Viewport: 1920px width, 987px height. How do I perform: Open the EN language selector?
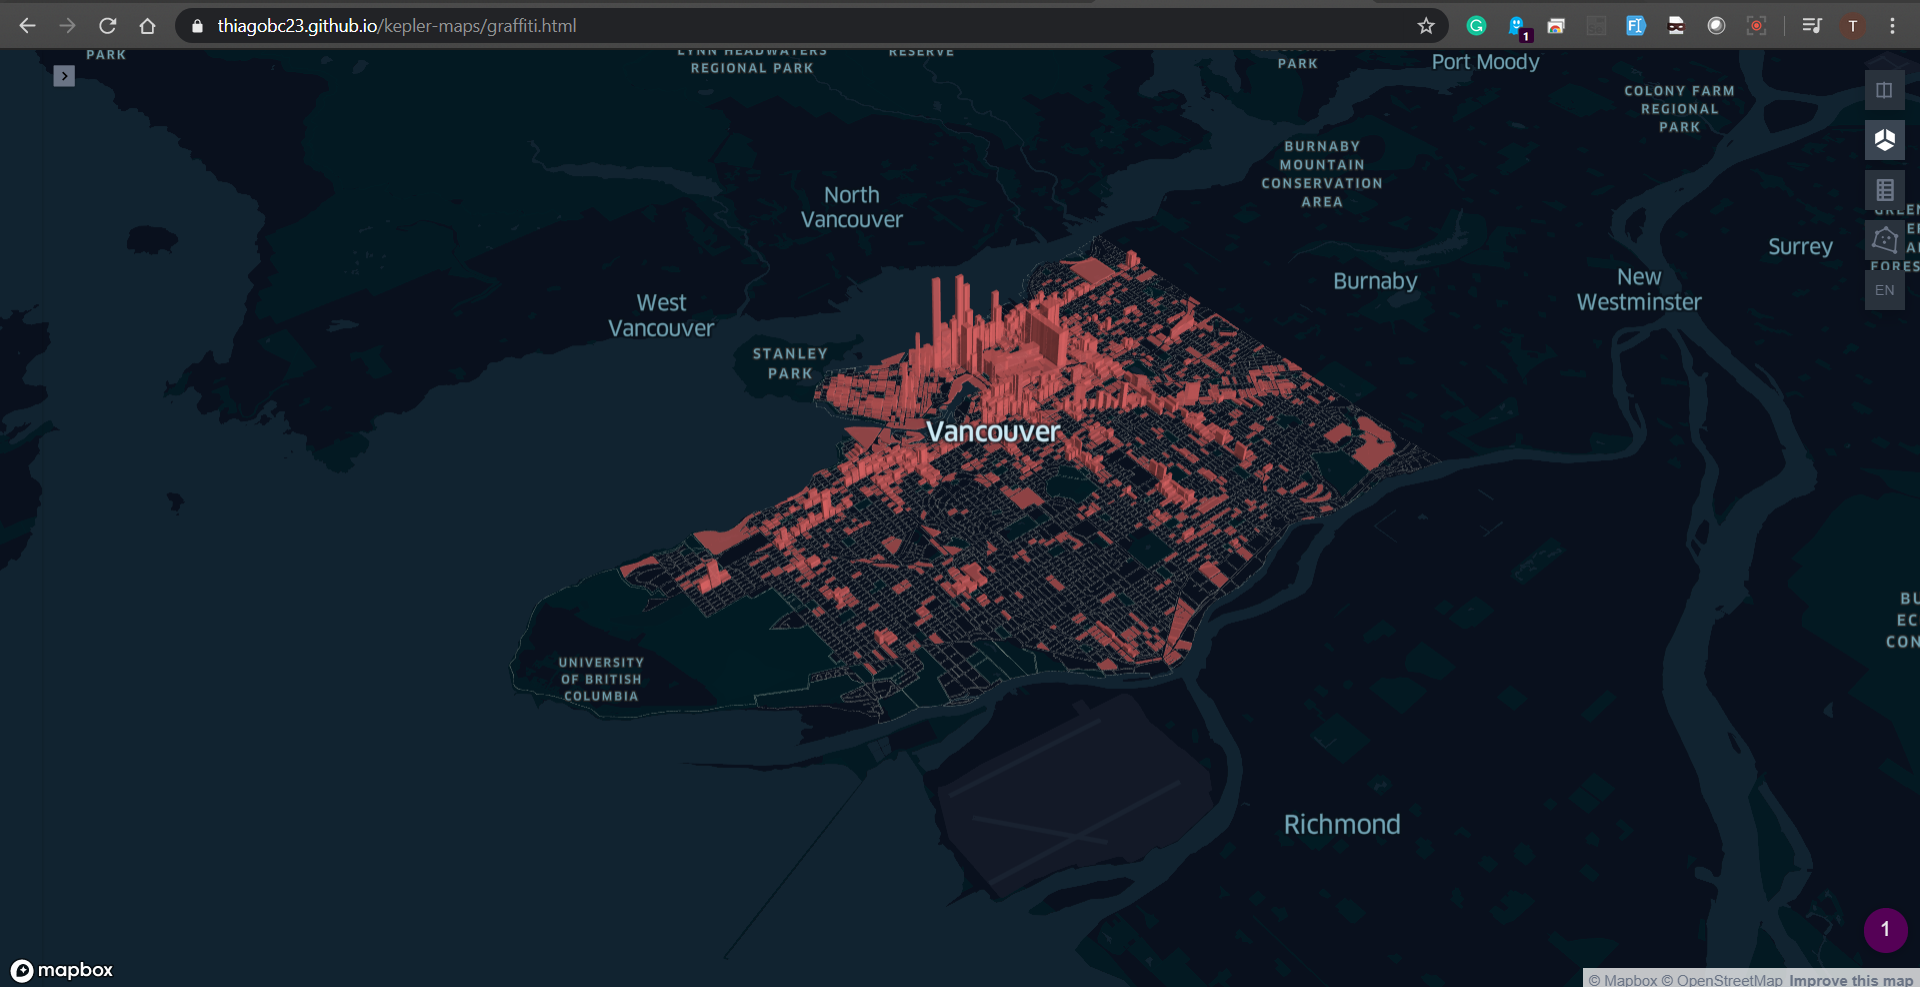1884,289
